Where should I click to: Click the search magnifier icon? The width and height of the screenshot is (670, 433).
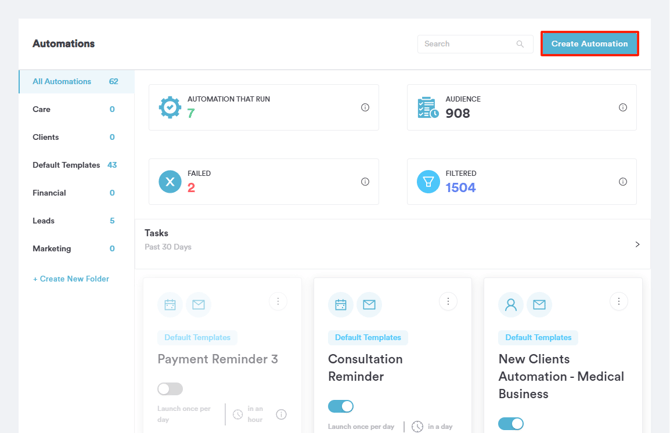pyautogui.click(x=520, y=44)
